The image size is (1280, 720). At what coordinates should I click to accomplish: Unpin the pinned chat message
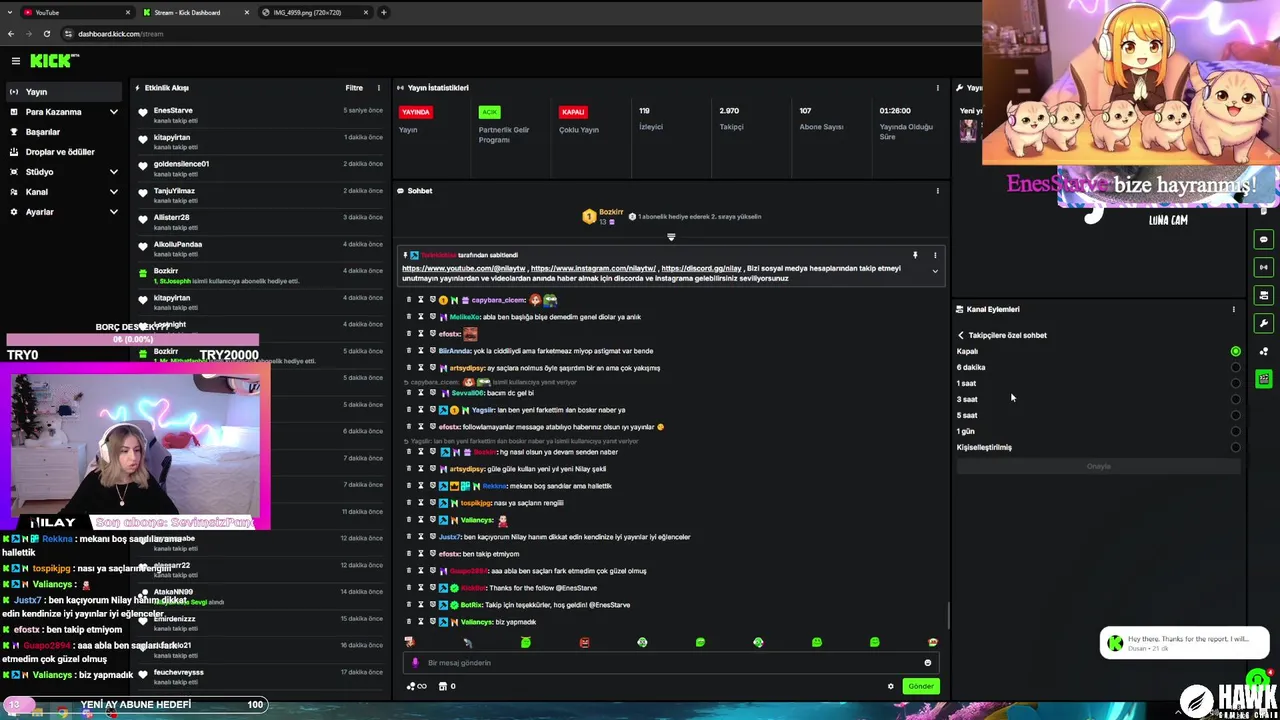pos(915,255)
